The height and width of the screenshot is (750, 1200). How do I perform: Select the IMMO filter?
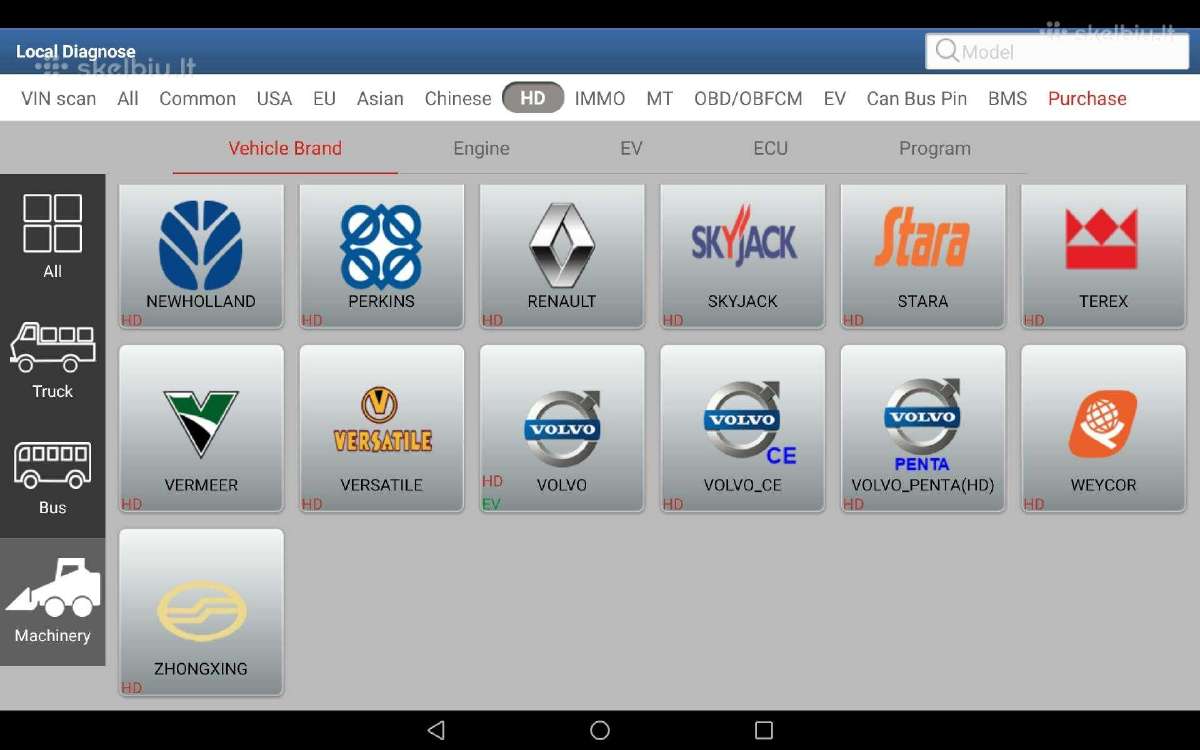600,98
